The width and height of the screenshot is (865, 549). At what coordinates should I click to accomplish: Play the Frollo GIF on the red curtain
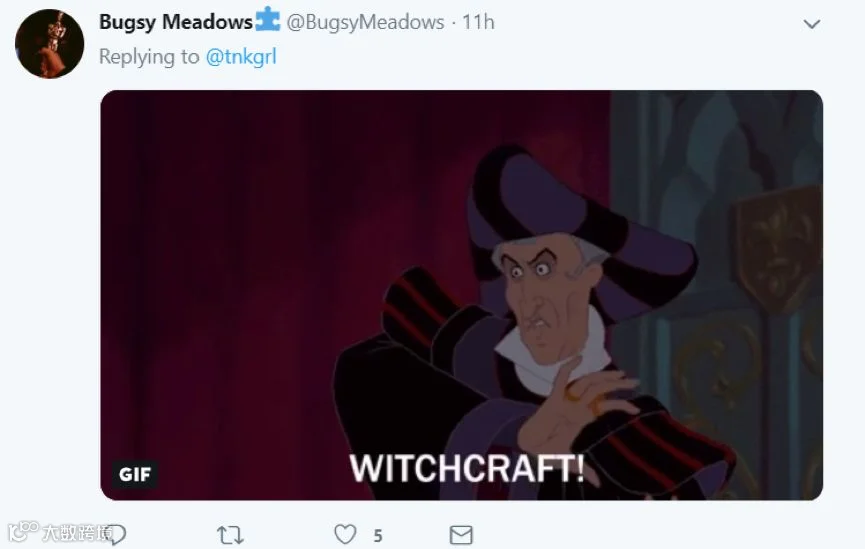click(x=462, y=295)
